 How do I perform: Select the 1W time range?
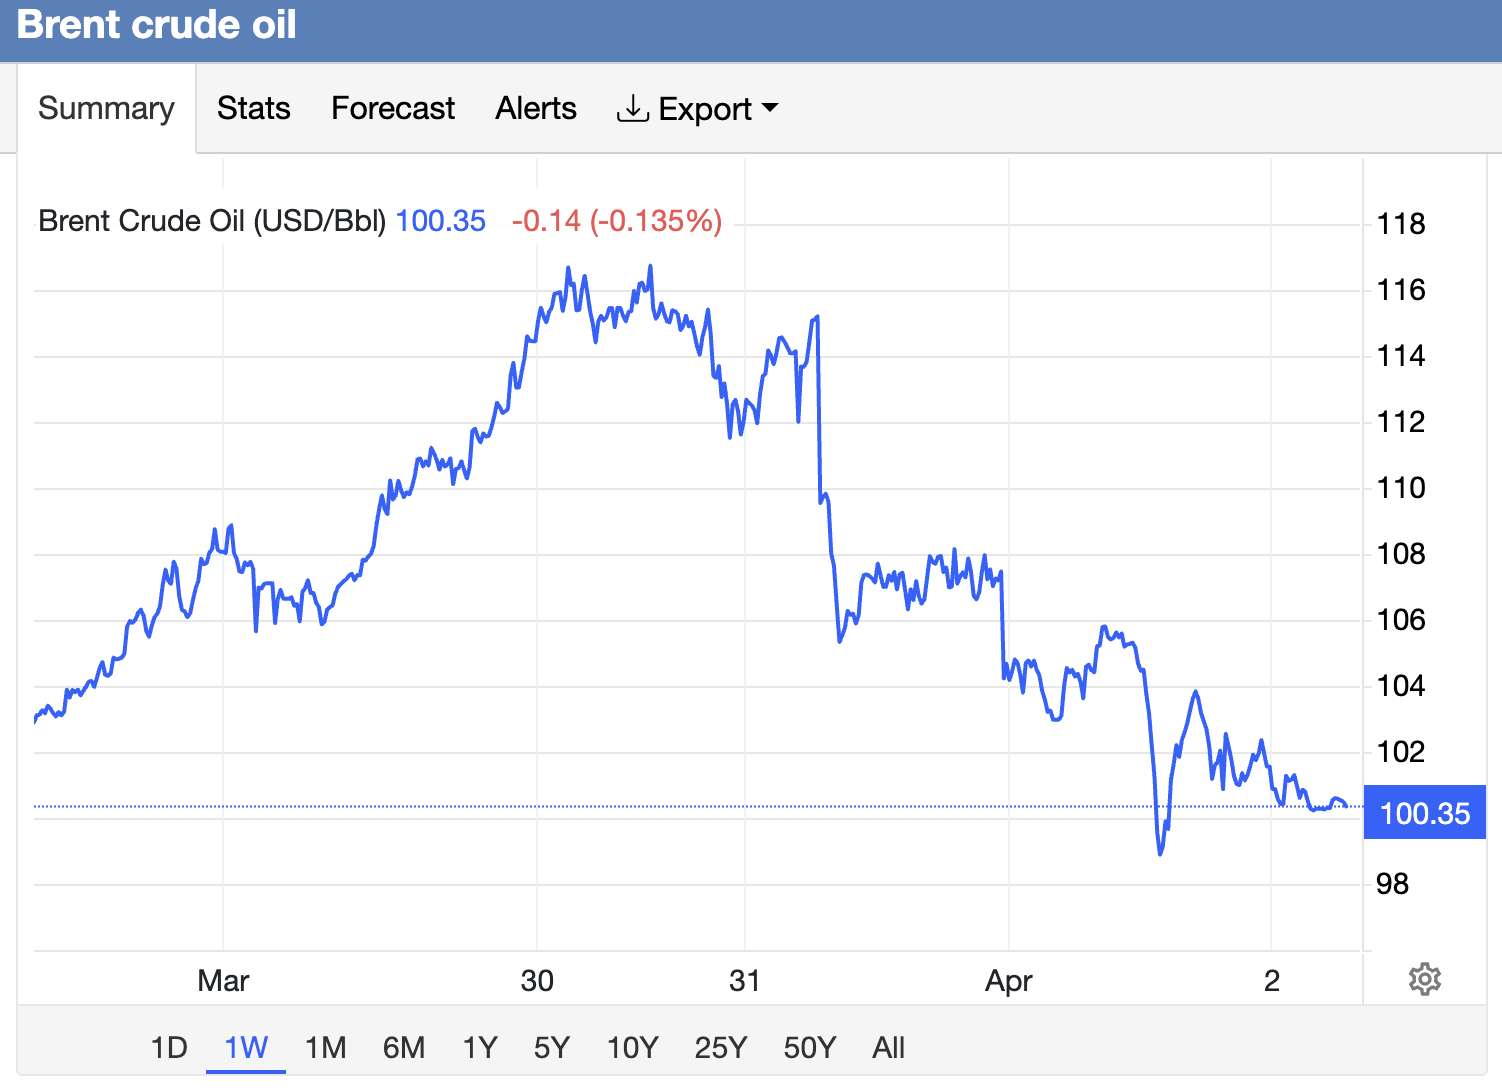(246, 1047)
